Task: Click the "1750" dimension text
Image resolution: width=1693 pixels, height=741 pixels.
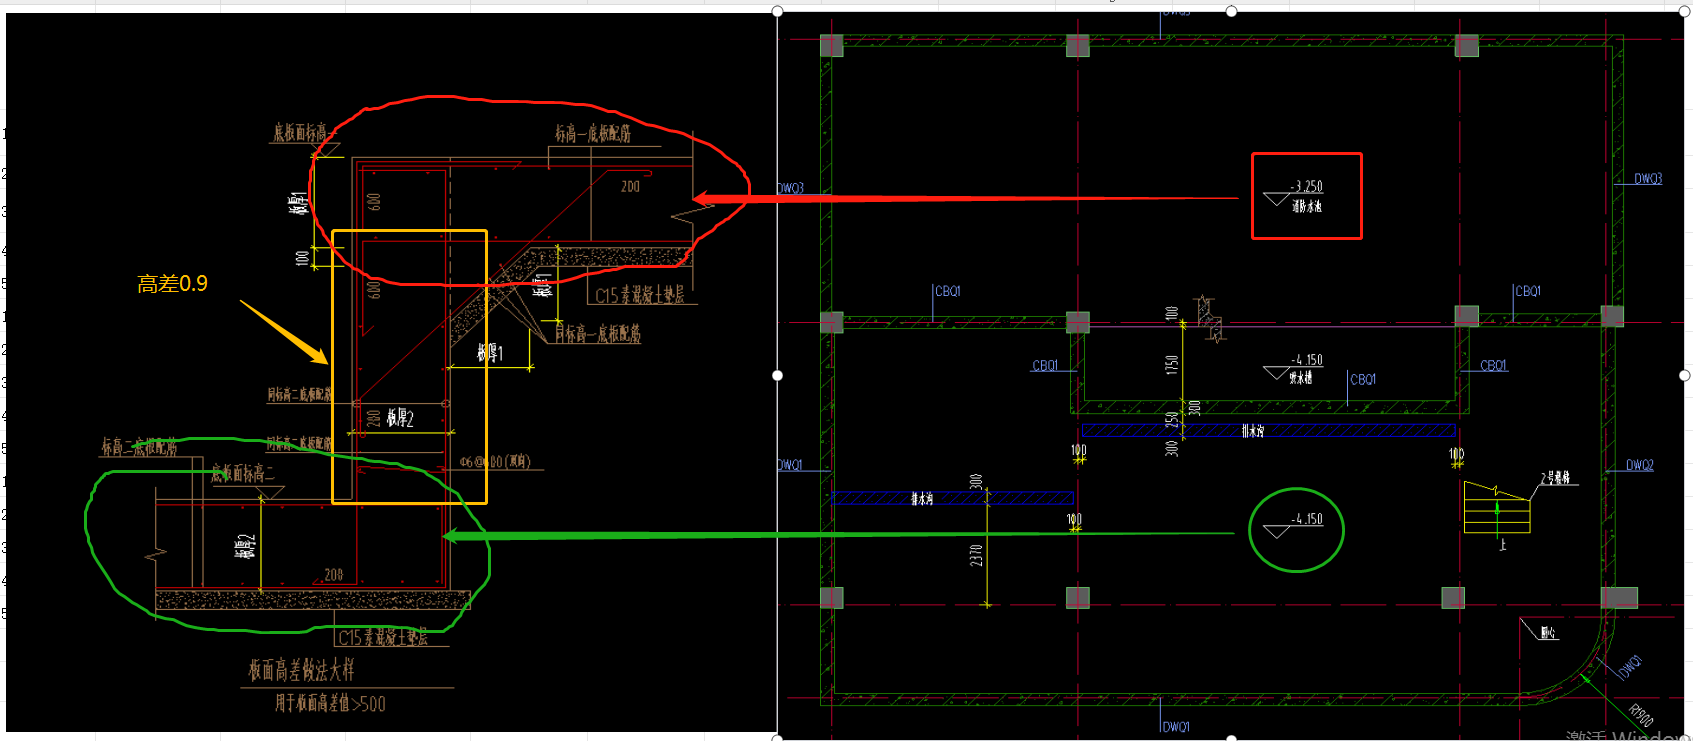Action: [1171, 365]
